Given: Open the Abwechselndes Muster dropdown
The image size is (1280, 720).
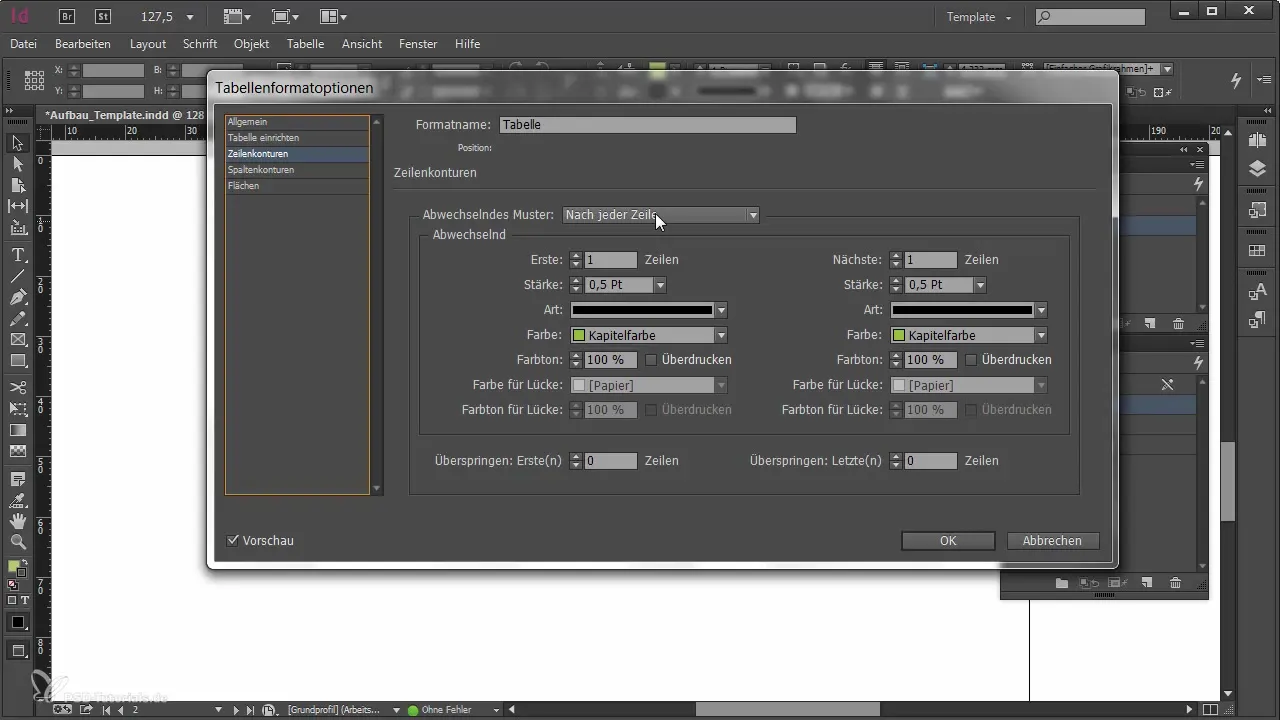Looking at the screenshot, I should point(661,215).
